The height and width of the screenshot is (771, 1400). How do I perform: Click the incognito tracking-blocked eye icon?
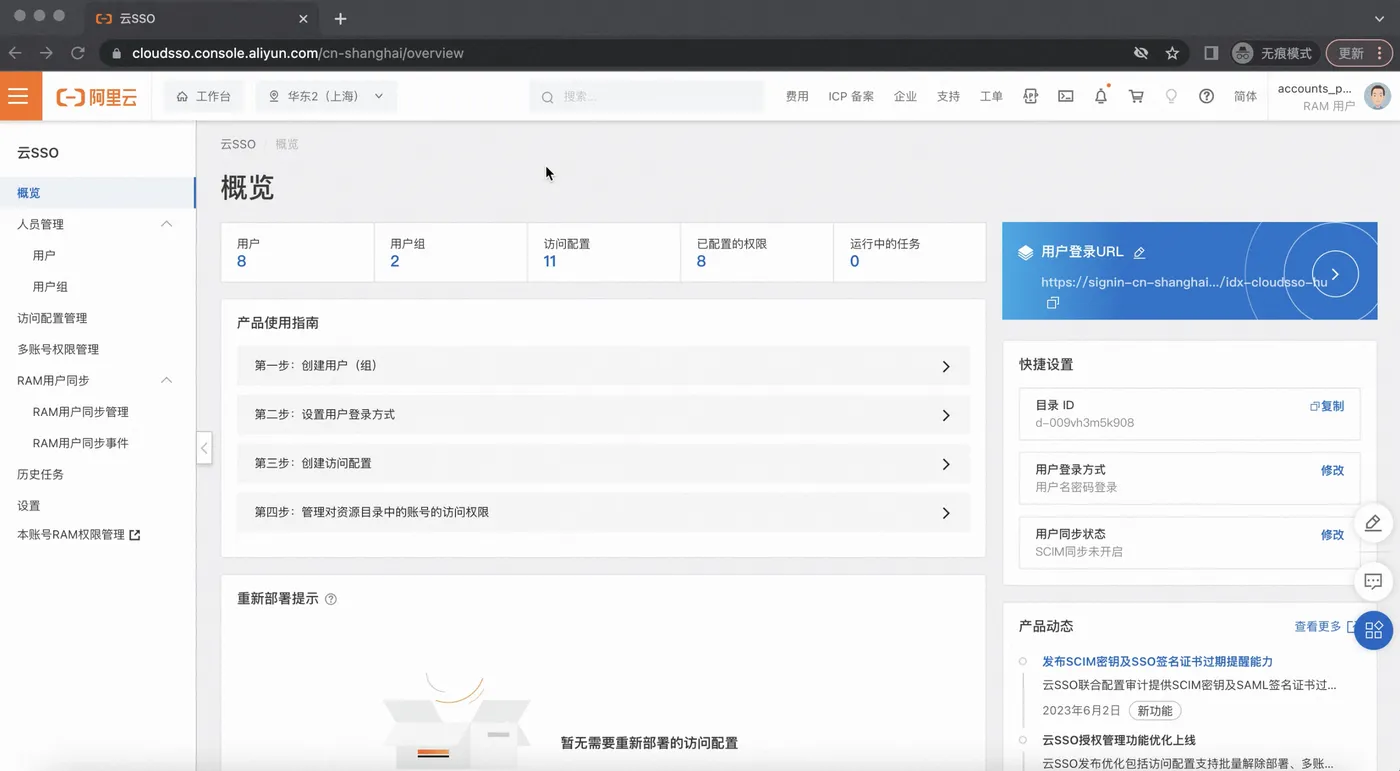coord(1140,53)
